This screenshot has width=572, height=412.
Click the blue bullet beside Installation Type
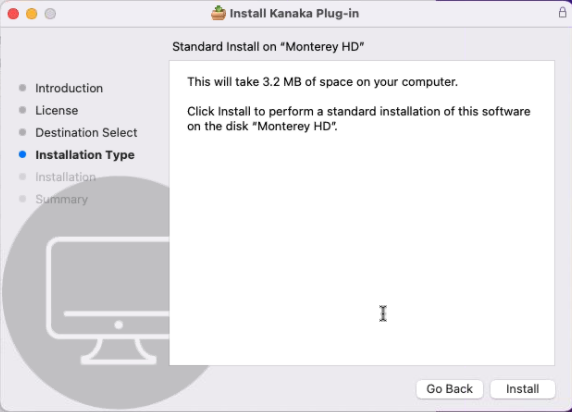(23, 155)
